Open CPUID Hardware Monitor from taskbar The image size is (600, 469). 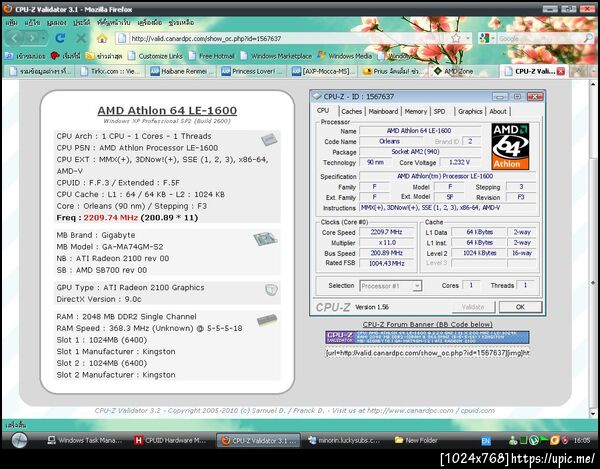click(170, 440)
